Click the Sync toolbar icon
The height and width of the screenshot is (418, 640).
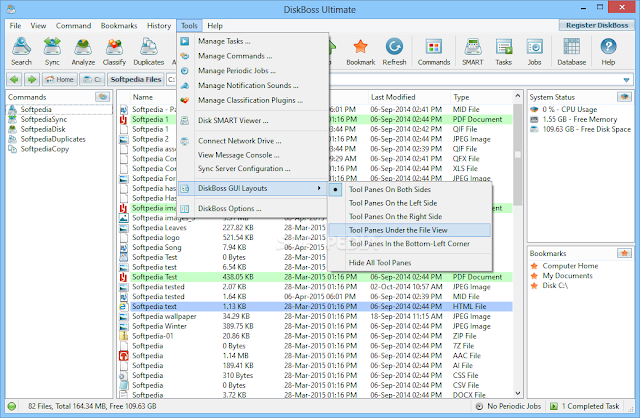click(52, 51)
